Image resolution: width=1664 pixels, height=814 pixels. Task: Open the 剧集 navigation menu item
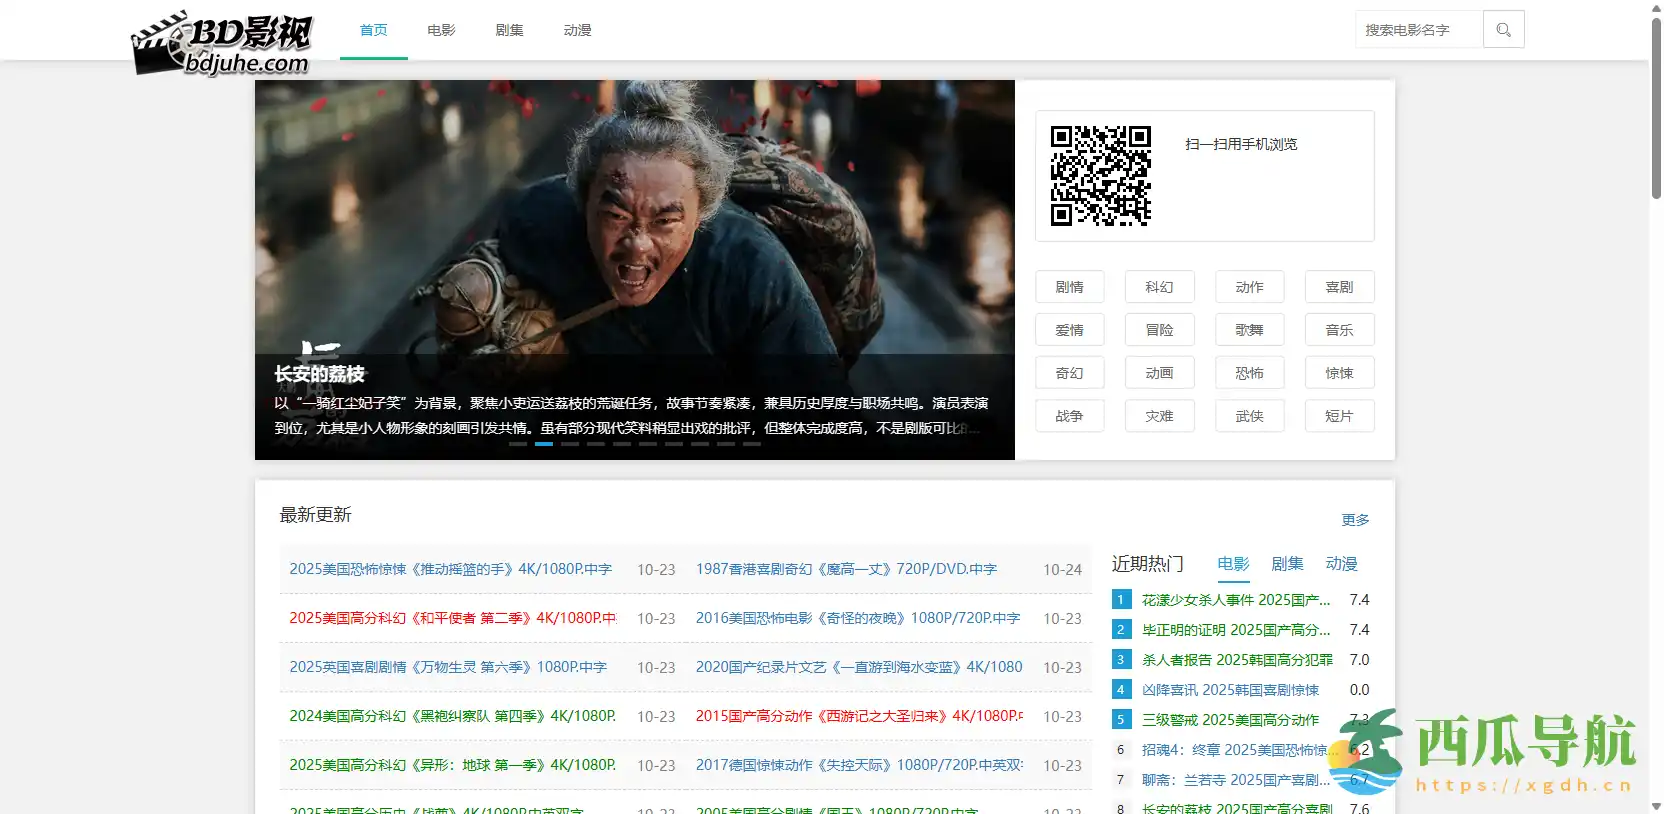(x=509, y=30)
